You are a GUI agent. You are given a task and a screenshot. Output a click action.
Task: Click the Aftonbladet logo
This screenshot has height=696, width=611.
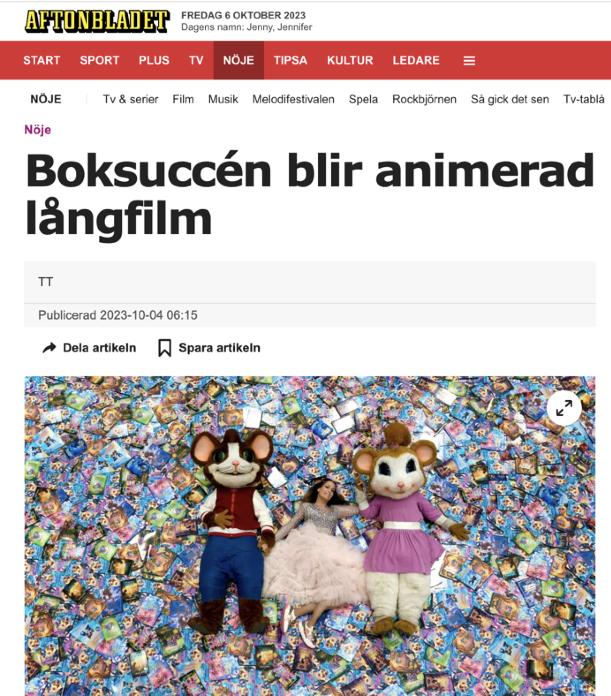(97, 21)
